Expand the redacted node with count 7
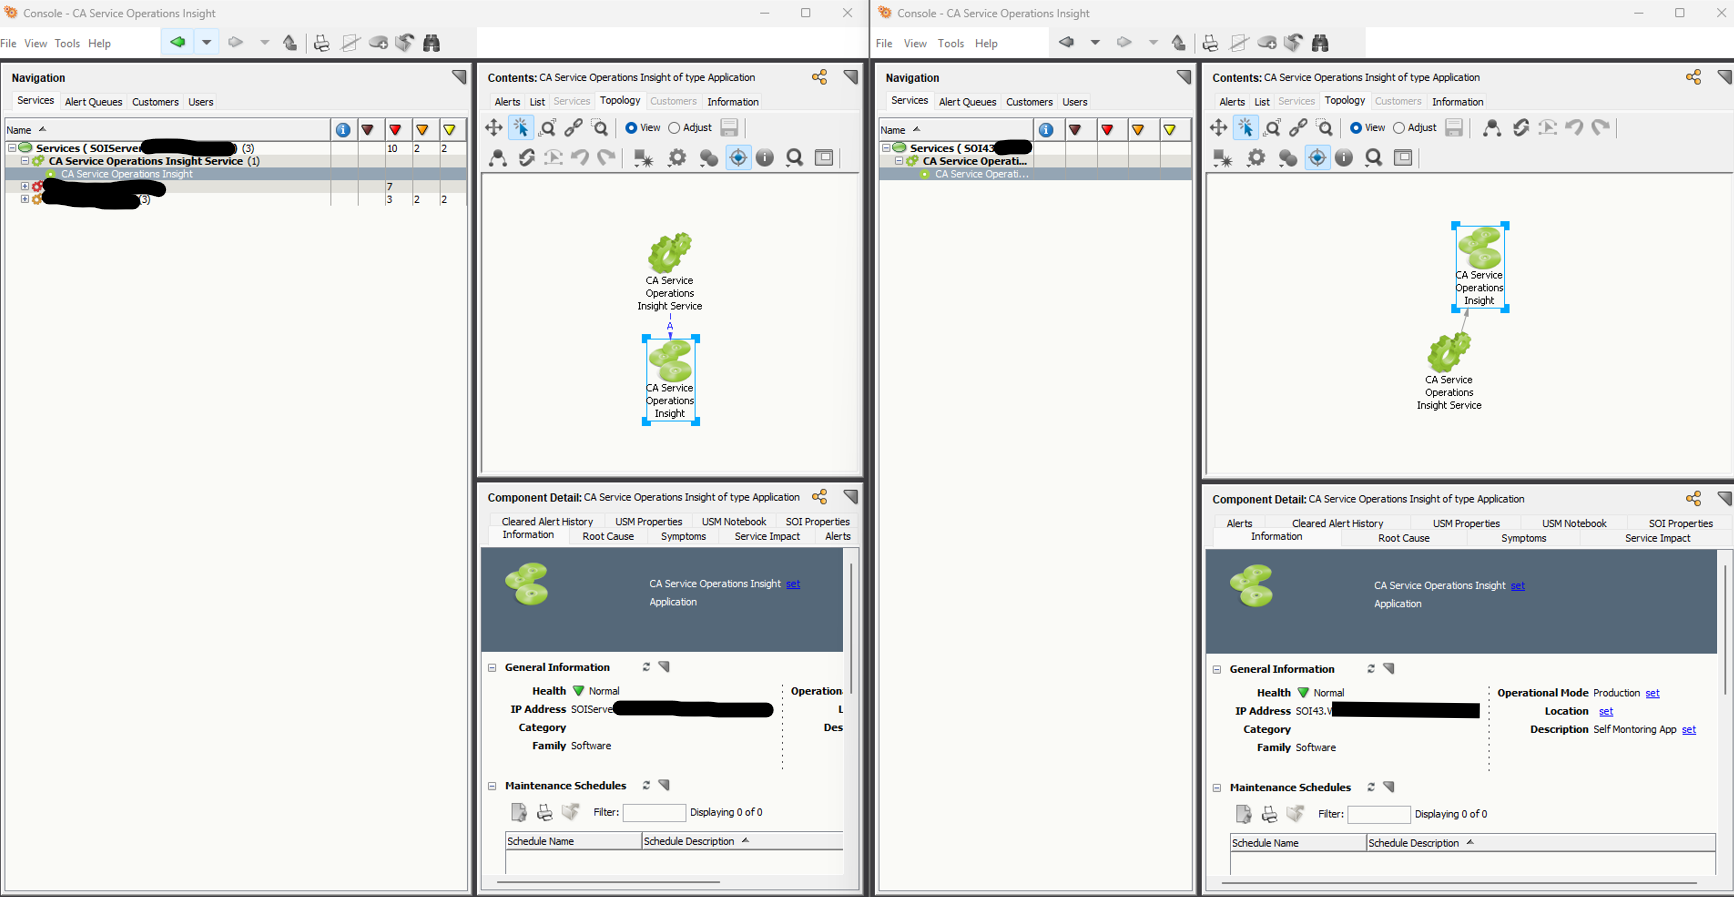Image resolution: width=1734 pixels, height=897 pixels. 25,186
